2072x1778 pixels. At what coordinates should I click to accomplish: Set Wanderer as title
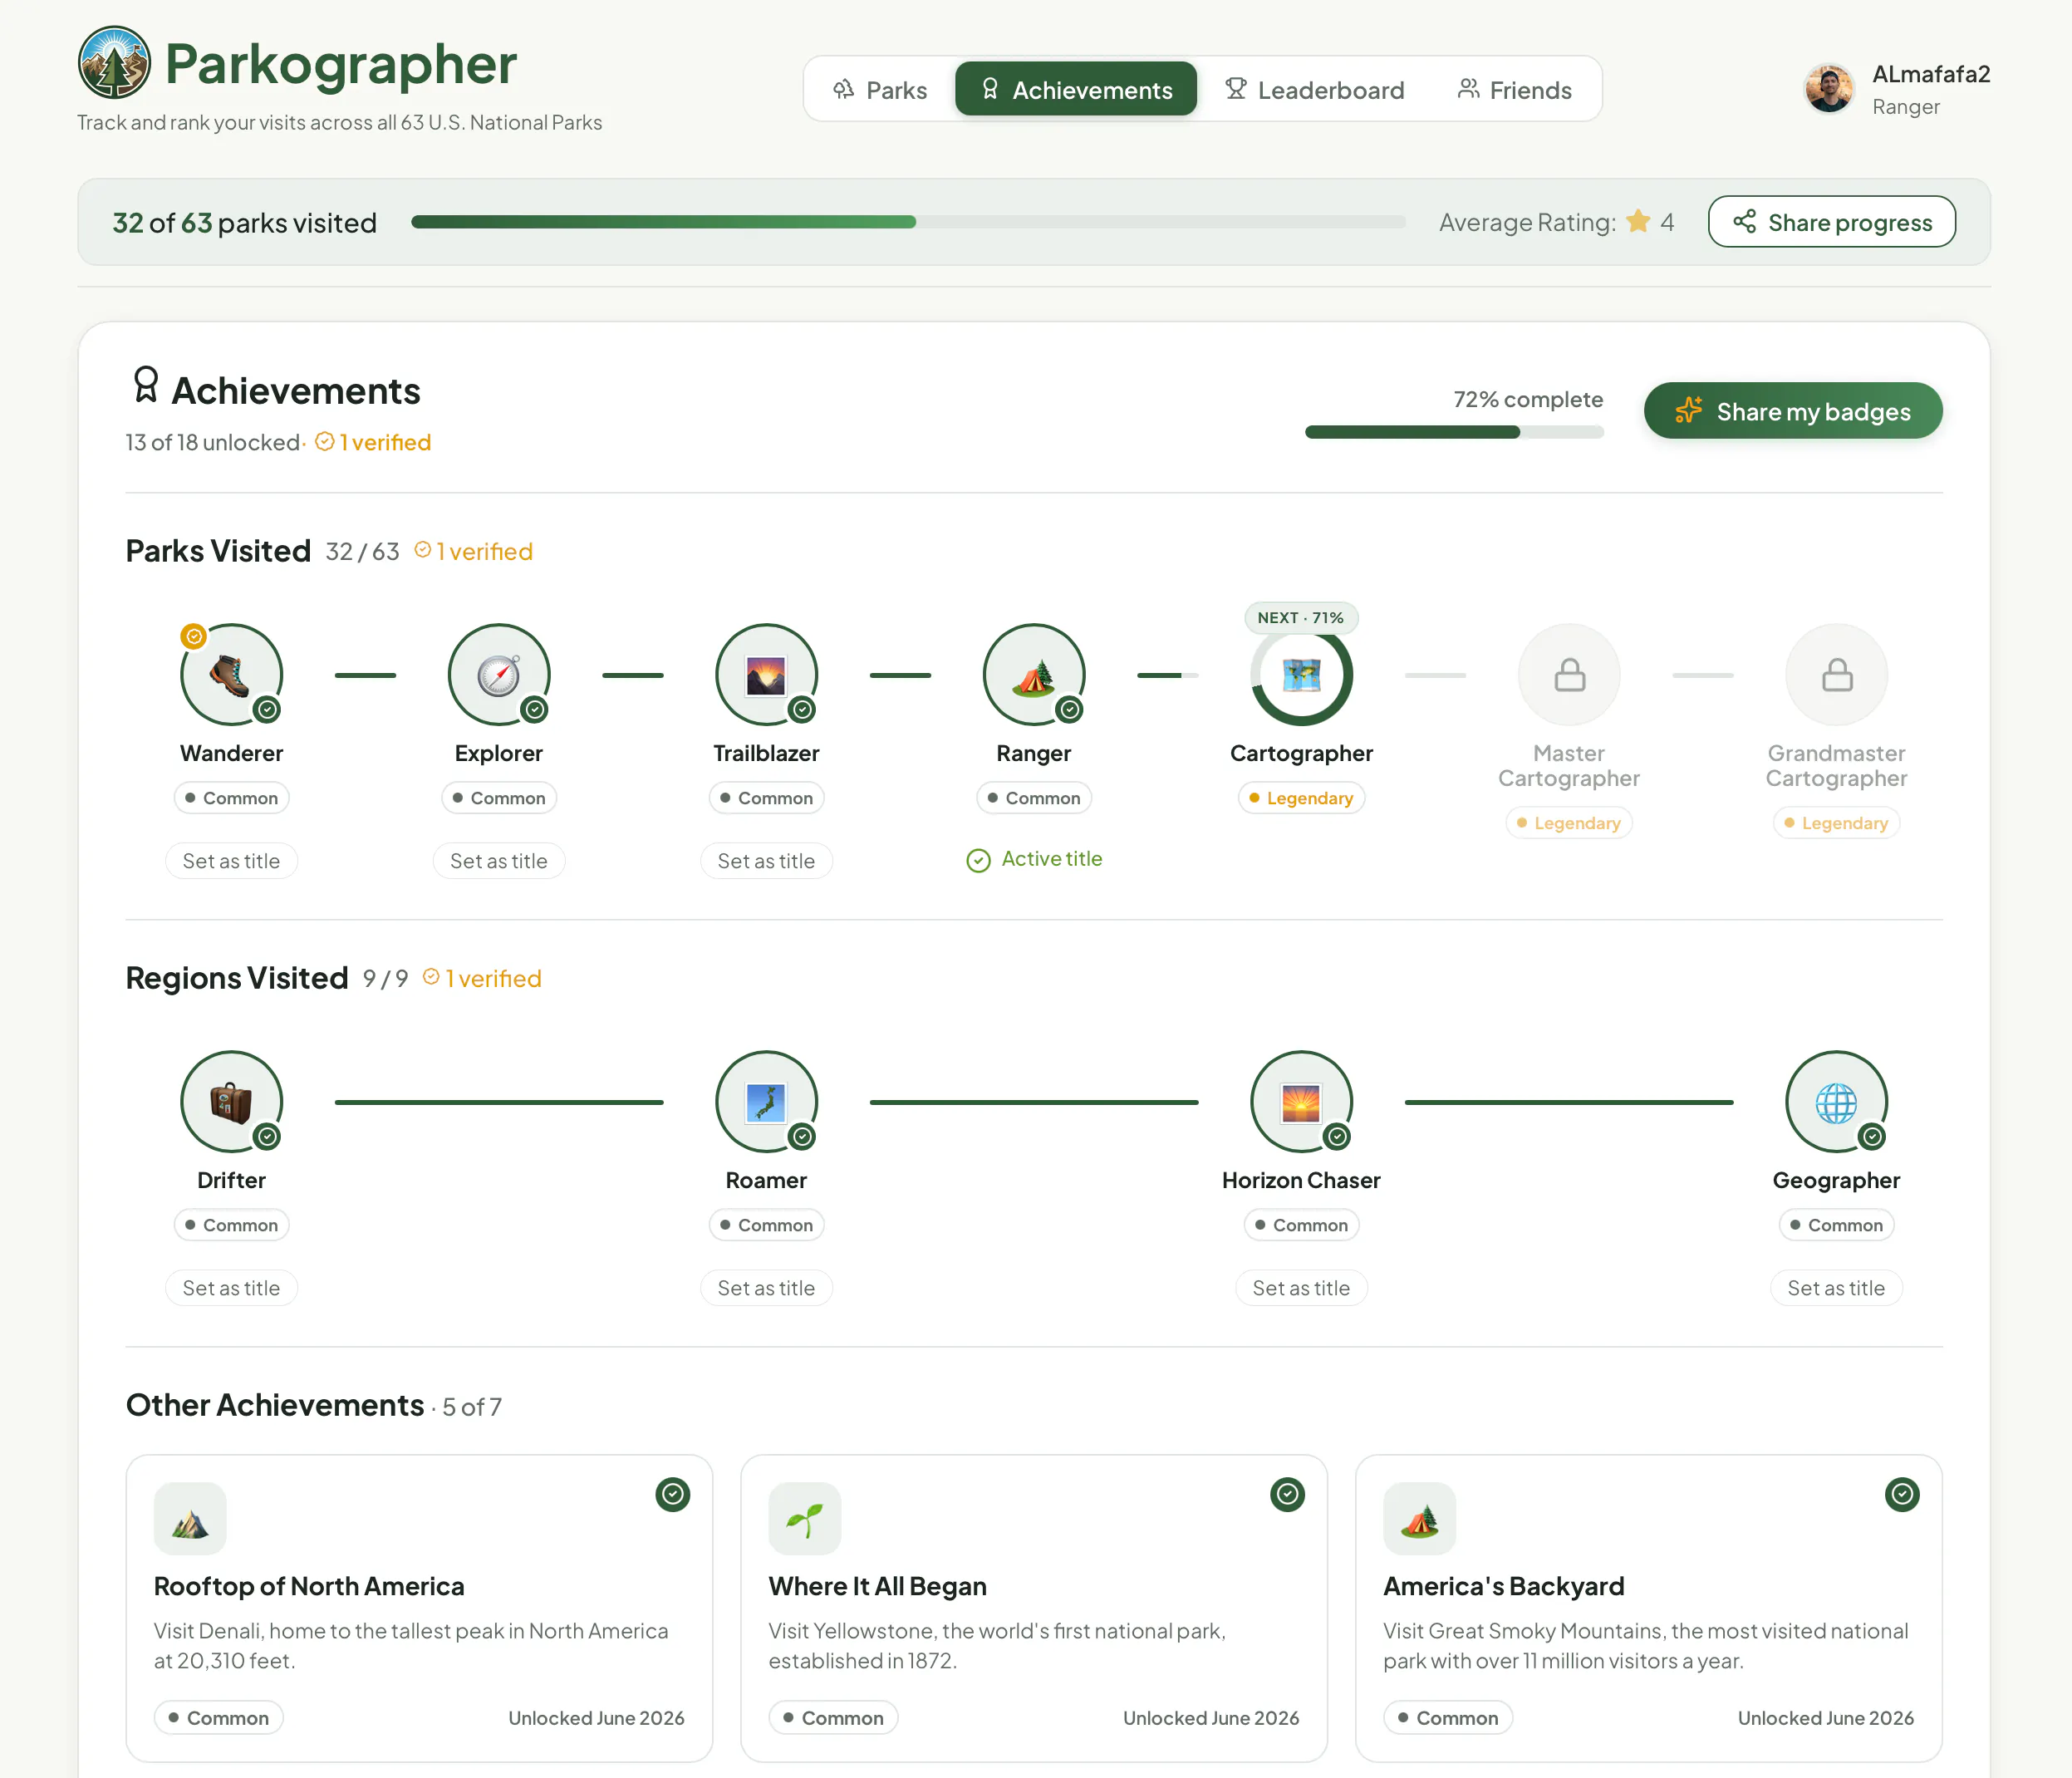(x=231, y=861)
